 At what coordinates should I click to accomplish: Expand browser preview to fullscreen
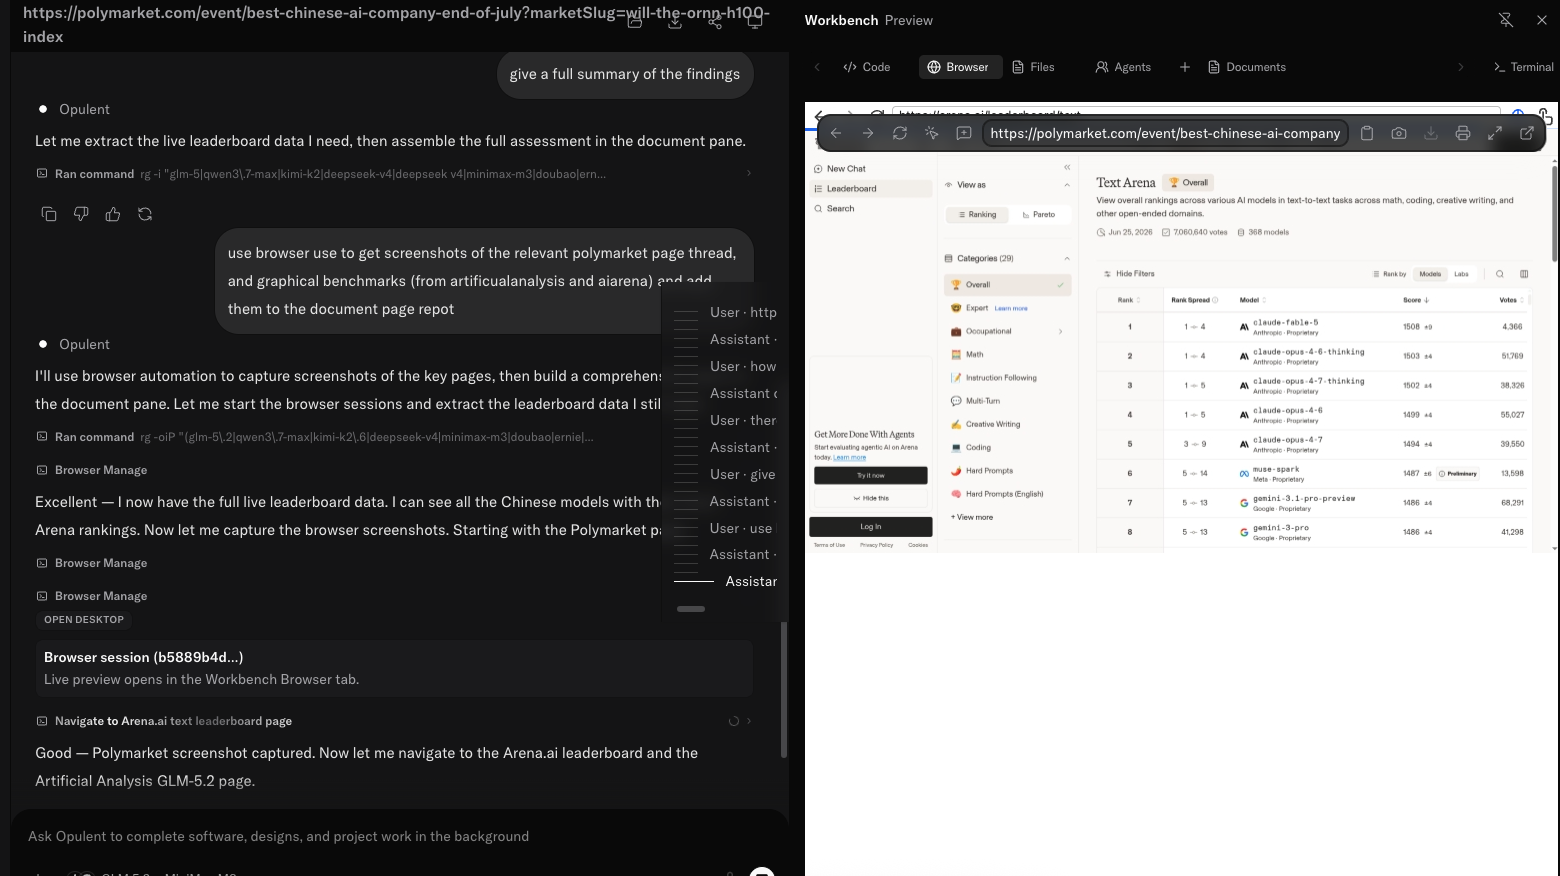[1495, 133]
